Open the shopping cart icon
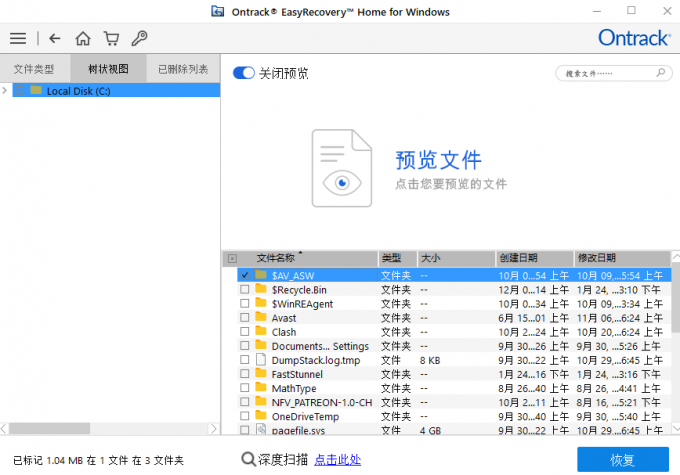Viewport: 680px width, 475px height. point(111,39)
